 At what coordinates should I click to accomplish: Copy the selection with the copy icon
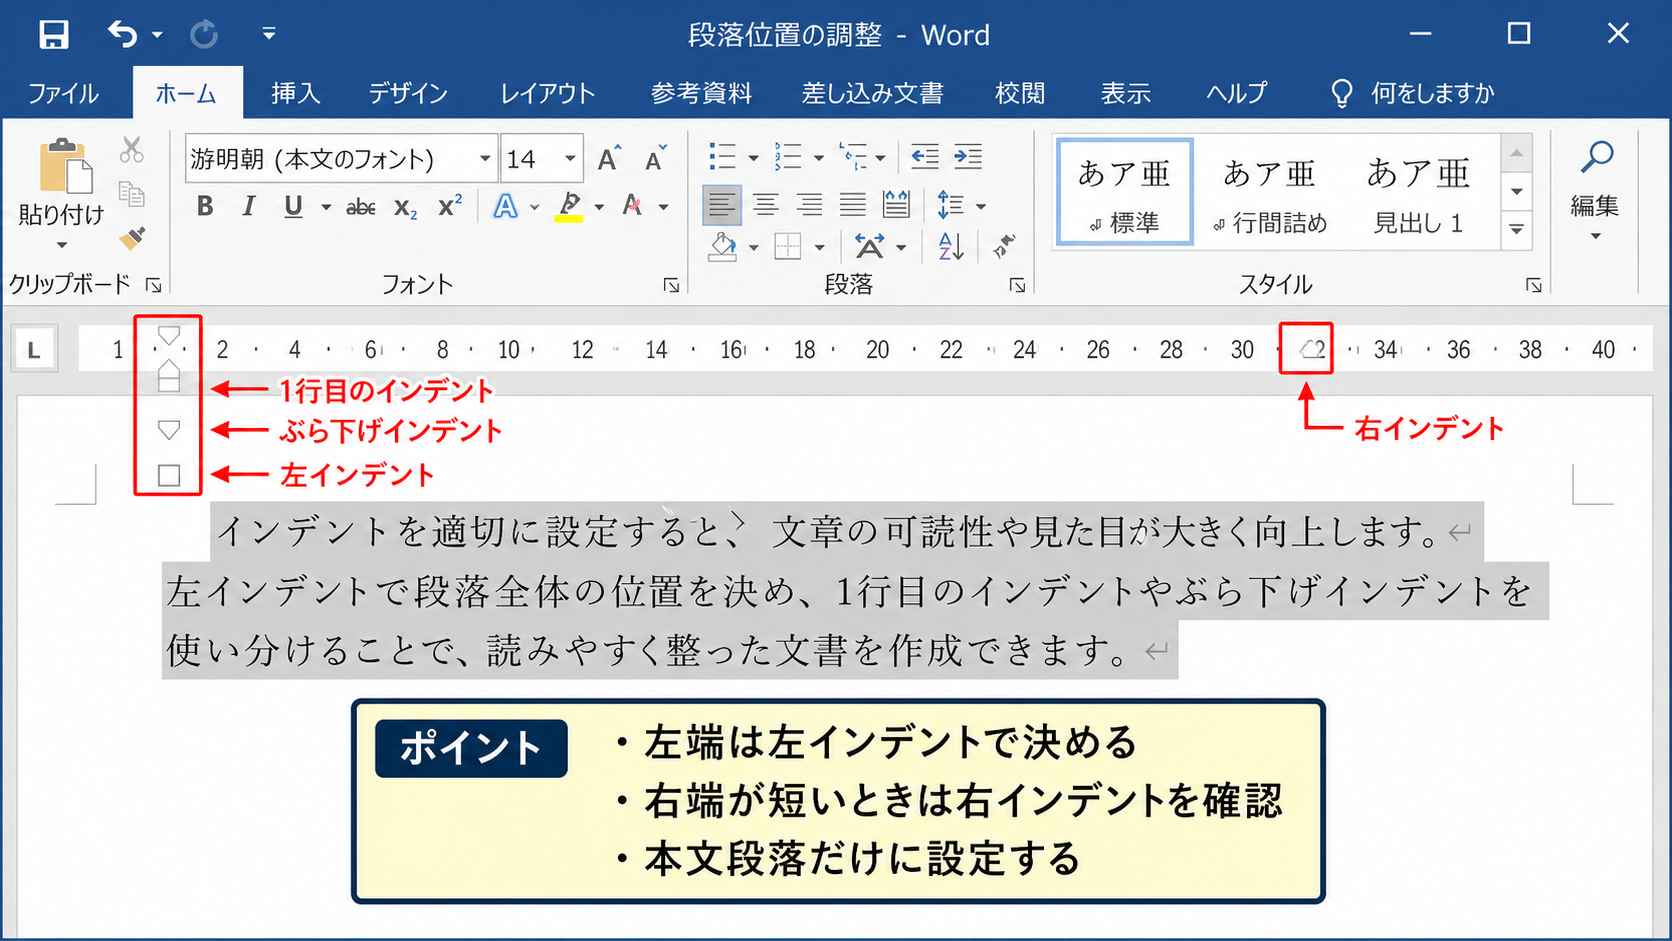131,194
